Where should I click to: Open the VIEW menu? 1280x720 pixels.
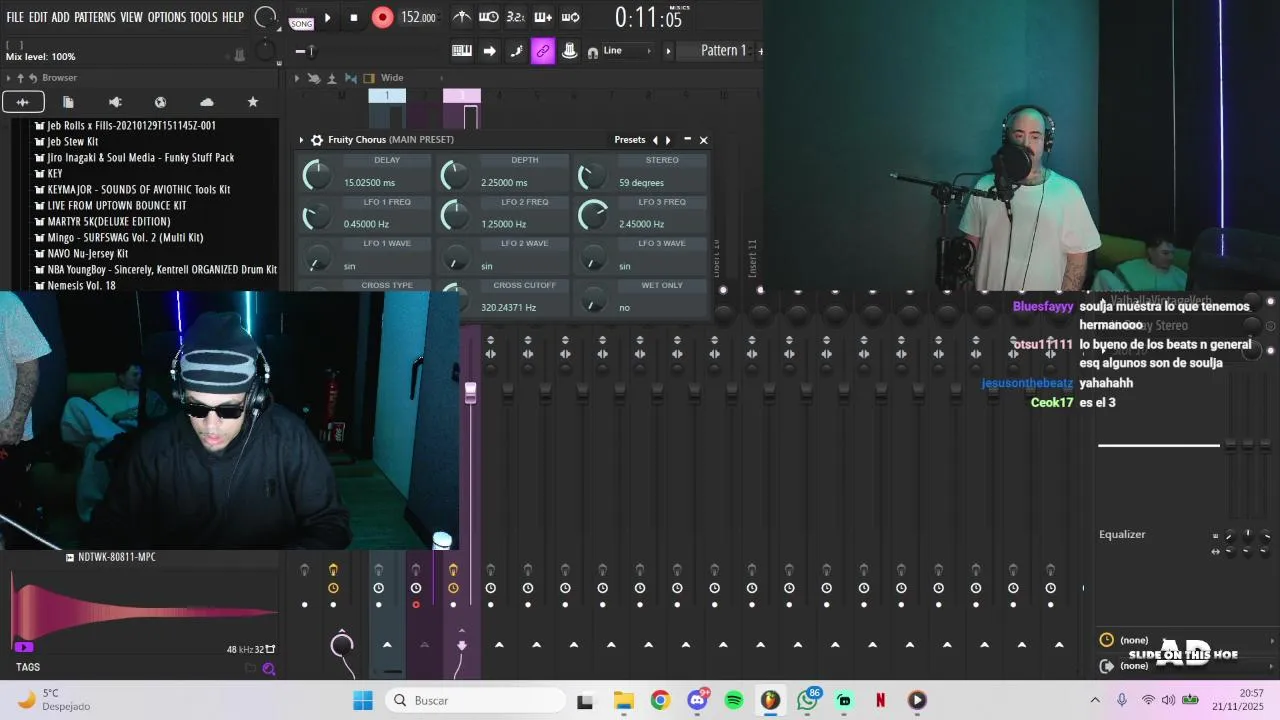(x=132, y=17)
